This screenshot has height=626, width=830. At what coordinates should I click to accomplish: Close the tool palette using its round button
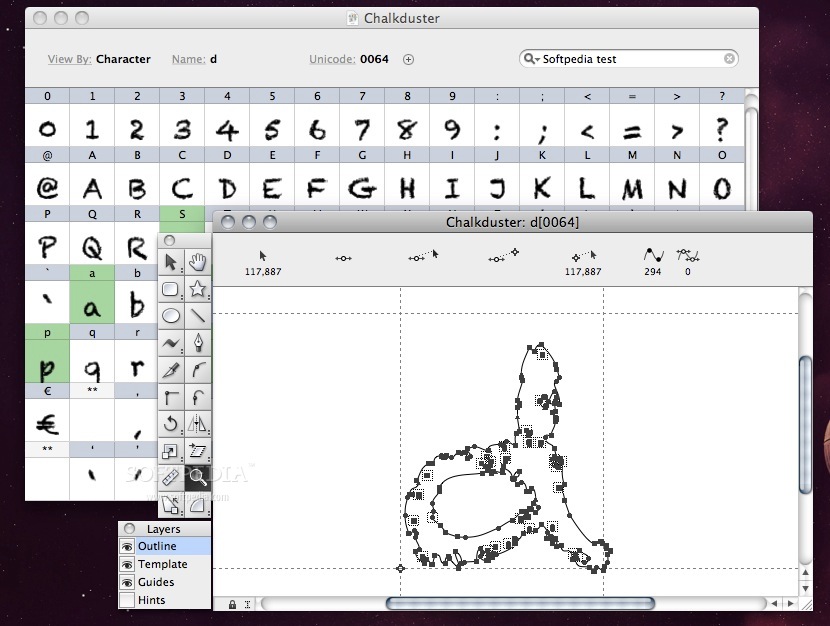click(x=169, y=241)
